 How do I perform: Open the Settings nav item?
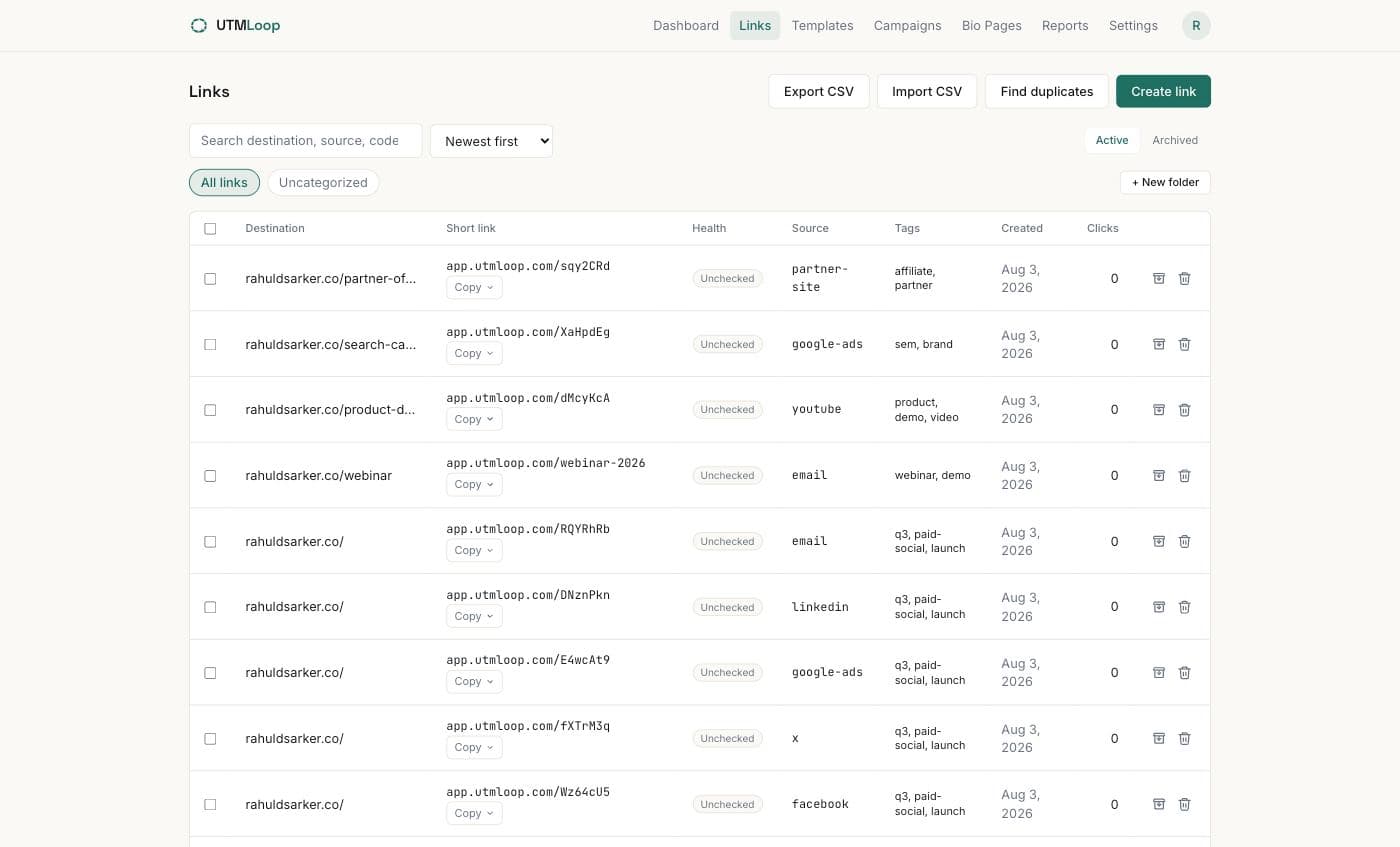[1133, 25]
